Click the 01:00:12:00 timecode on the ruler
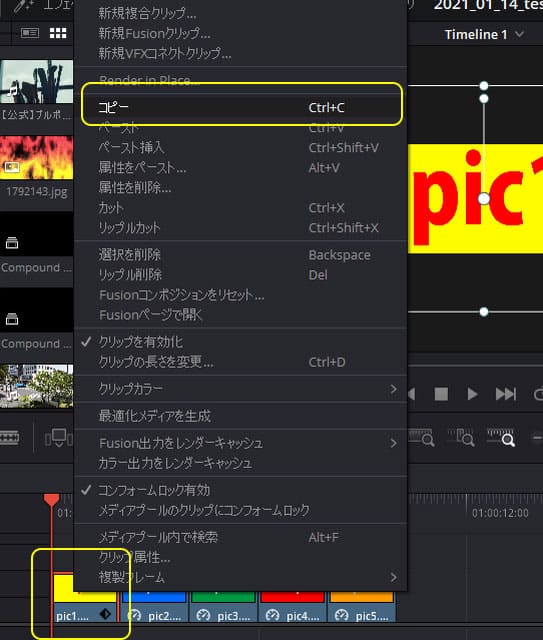The image size is (543, 640). click(x=500, y=513)
